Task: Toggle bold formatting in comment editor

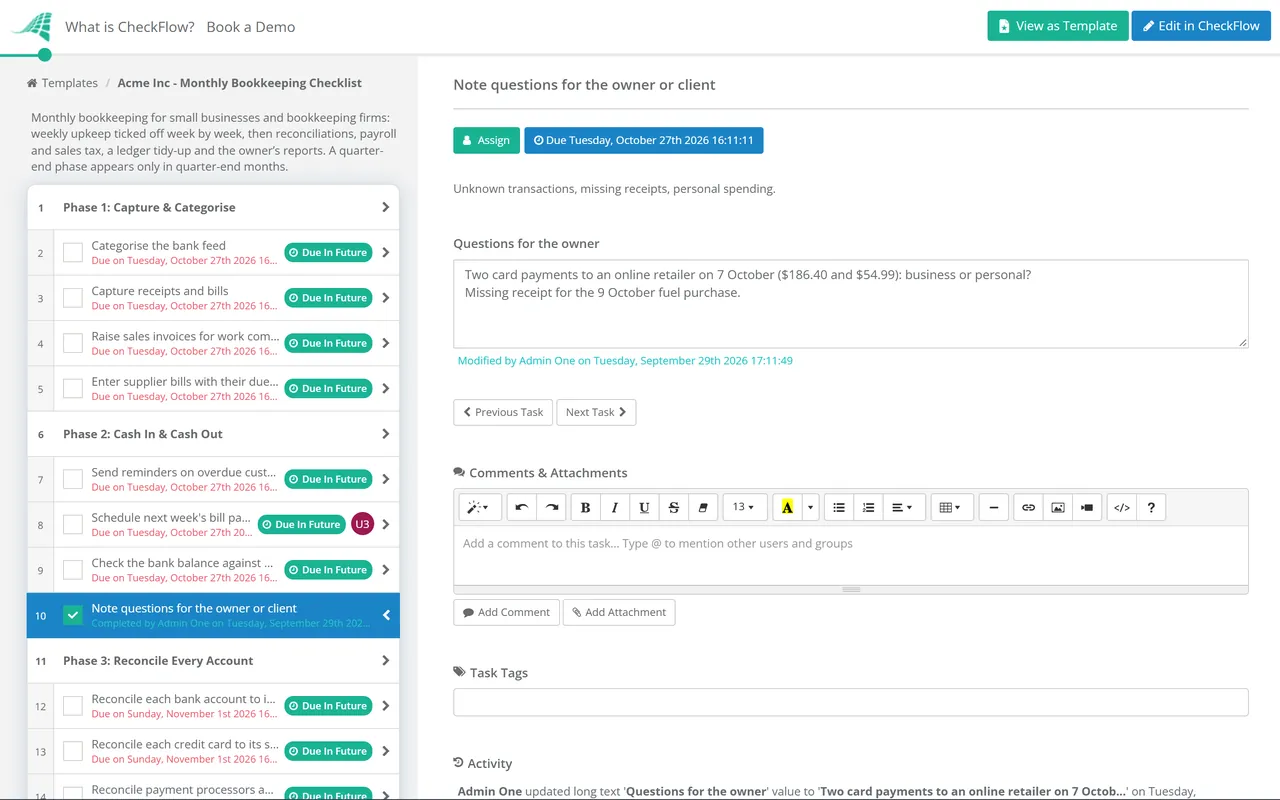Action: (x=585, y=508)
